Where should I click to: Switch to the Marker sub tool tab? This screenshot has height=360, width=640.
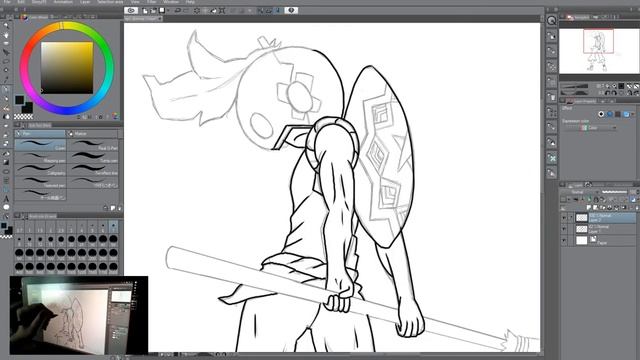93,133
